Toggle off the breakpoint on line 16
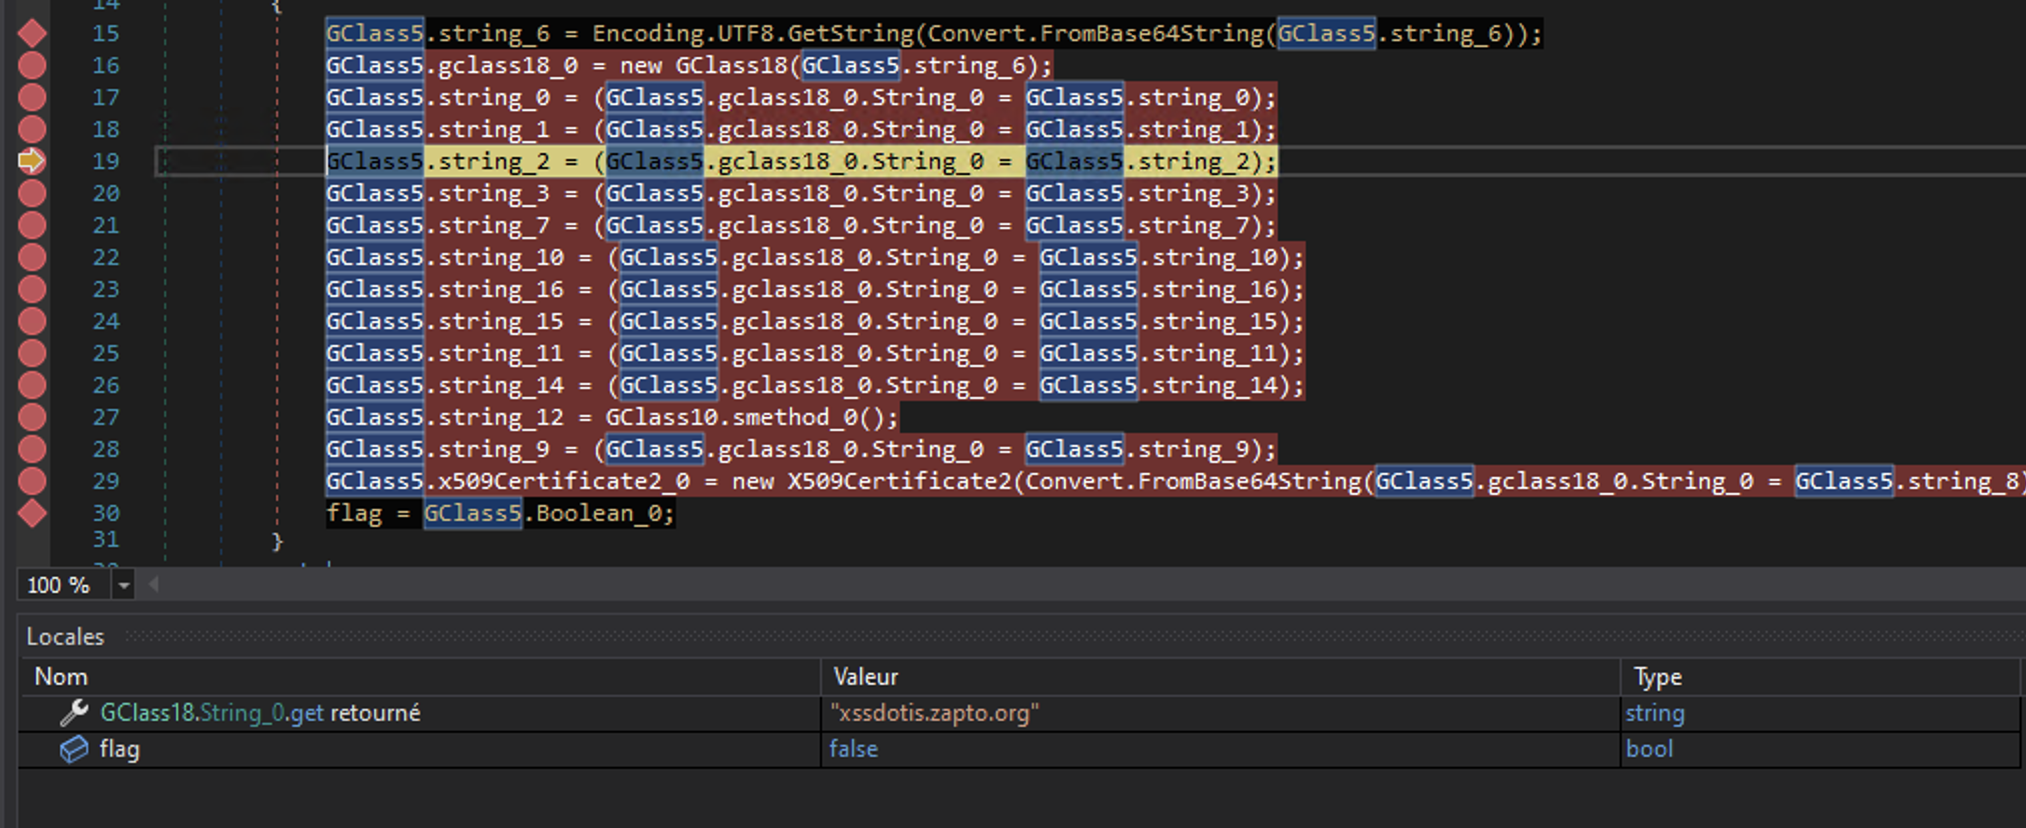The height and width of the screenshot is (828, 2026). point(32,65)
